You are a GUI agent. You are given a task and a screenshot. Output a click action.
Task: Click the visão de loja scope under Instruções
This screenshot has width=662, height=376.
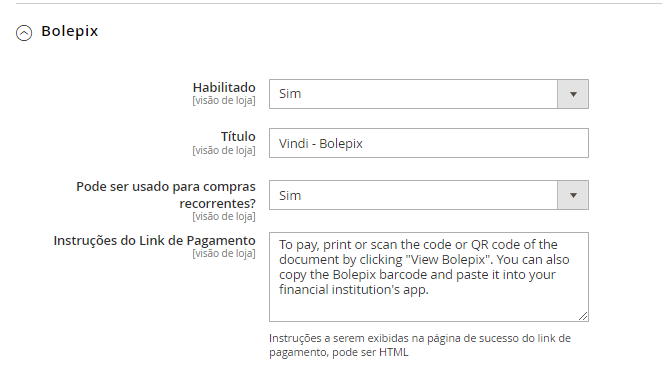click(x=224, y=254)
